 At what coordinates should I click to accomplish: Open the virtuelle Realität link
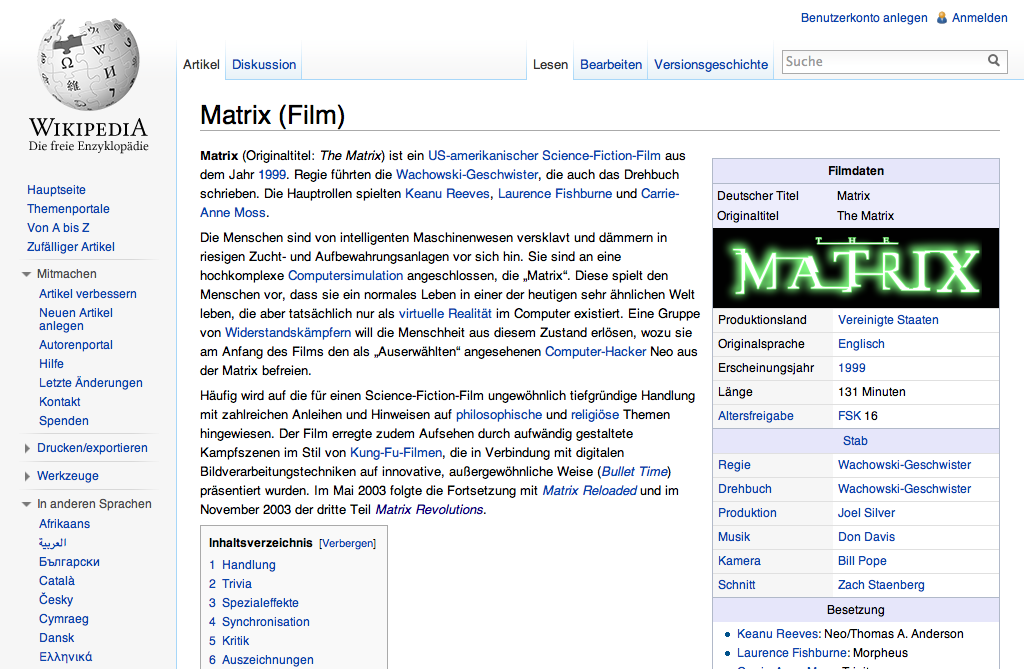point(445,314)
